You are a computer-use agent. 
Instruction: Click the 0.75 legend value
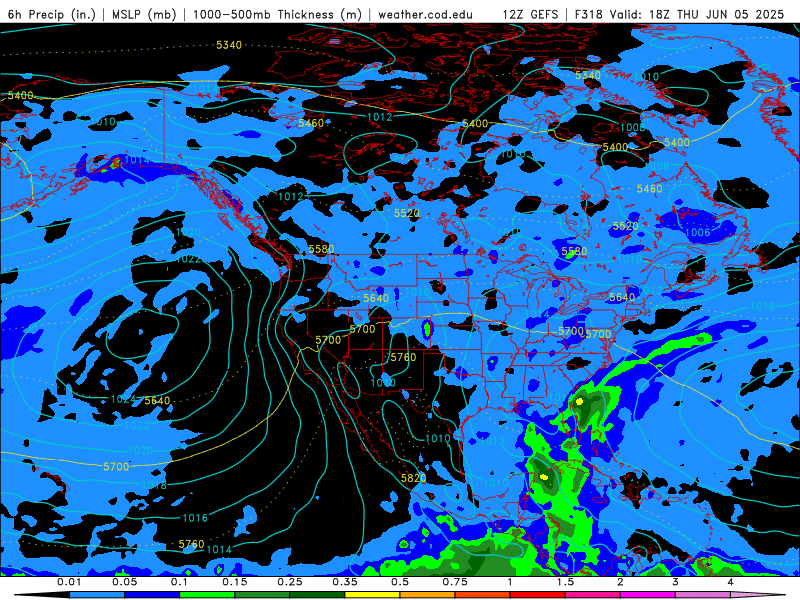pyautogui.click(x=455, y=582)
